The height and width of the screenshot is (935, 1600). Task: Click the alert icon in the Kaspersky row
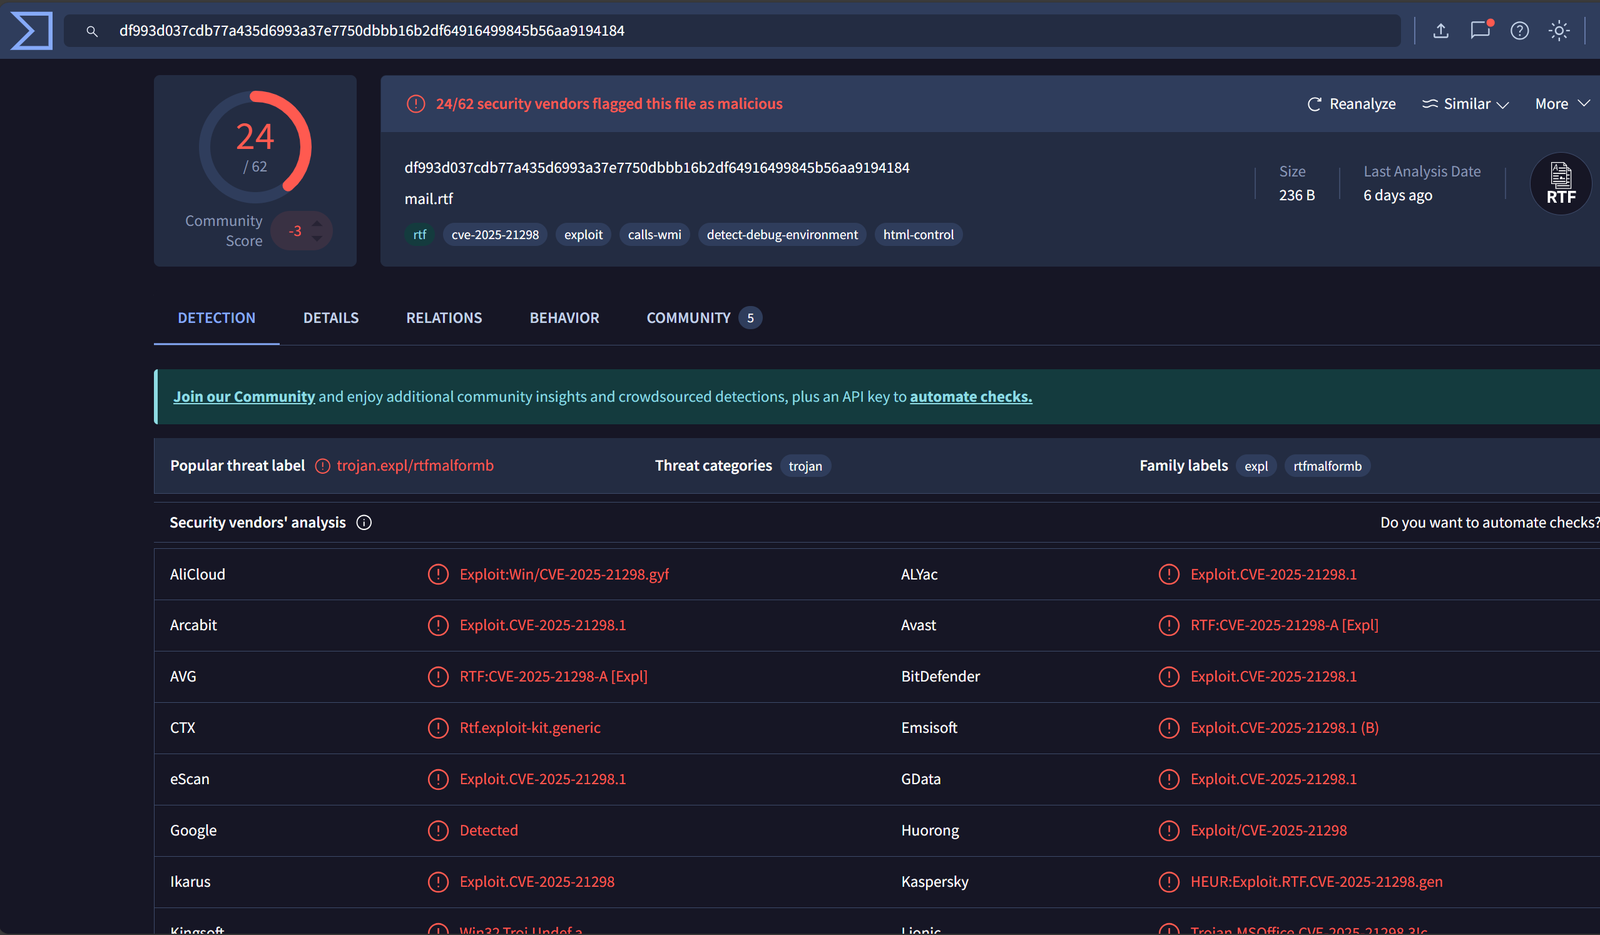1169,882
